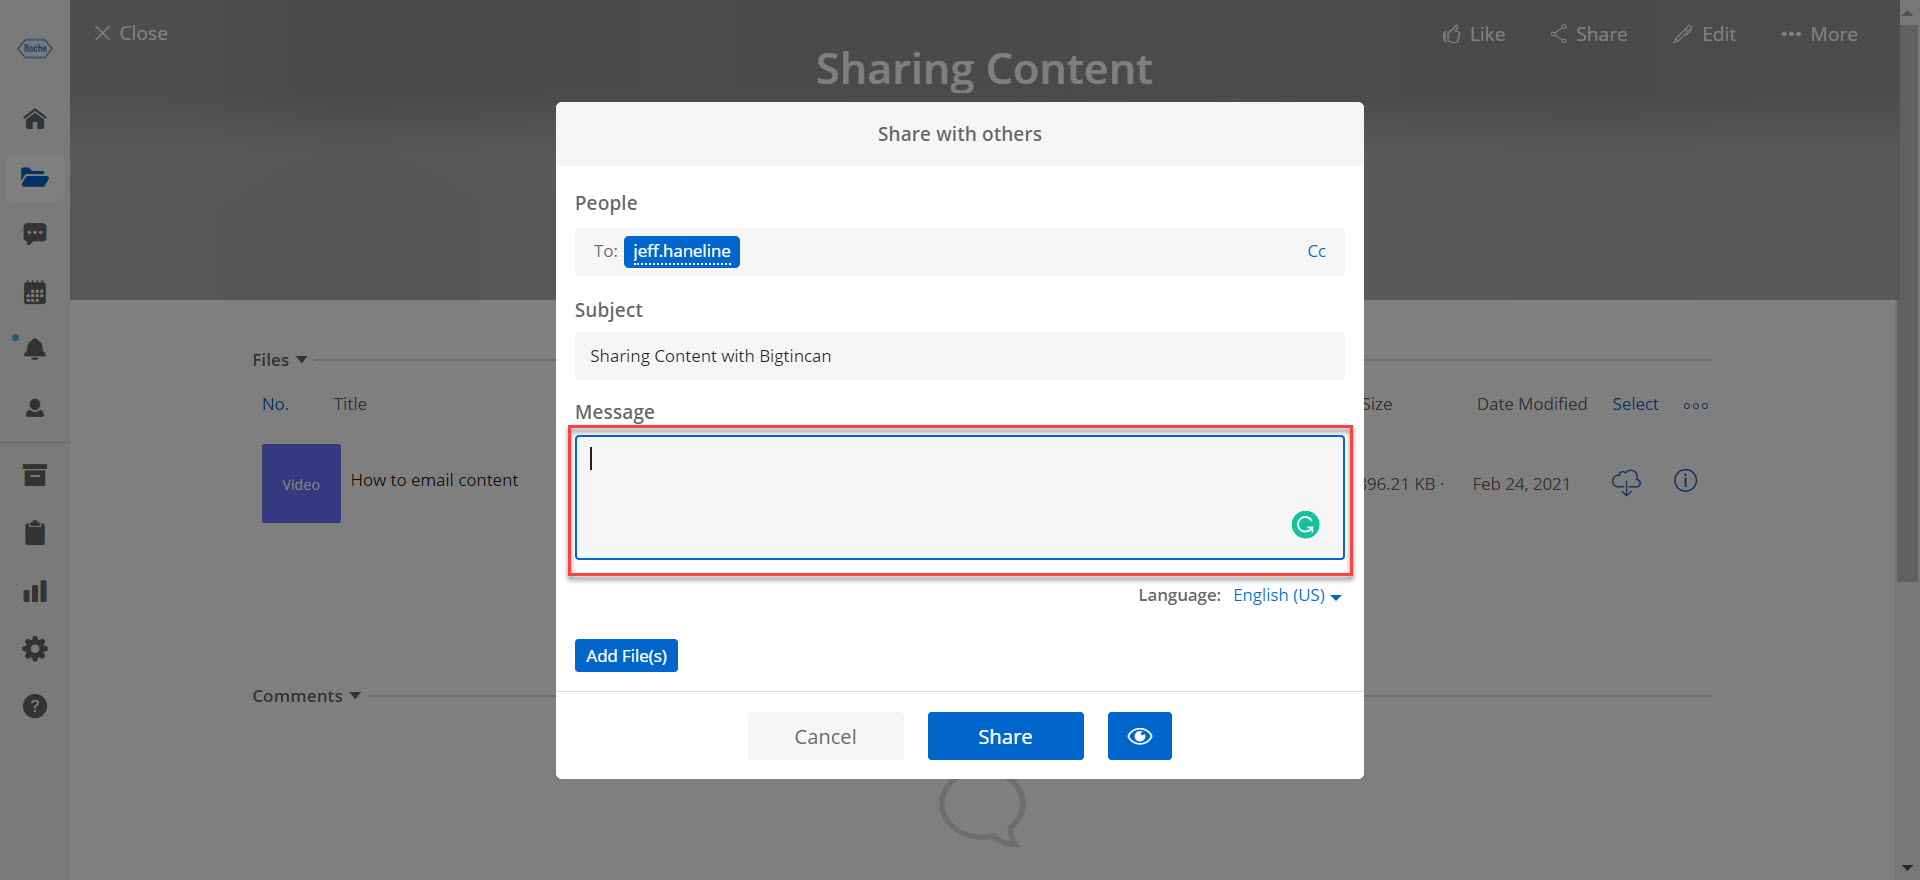Viewport: 1920px width, 880px height.
Task: Click Share in the top bar
Action: coord(1589,34)
